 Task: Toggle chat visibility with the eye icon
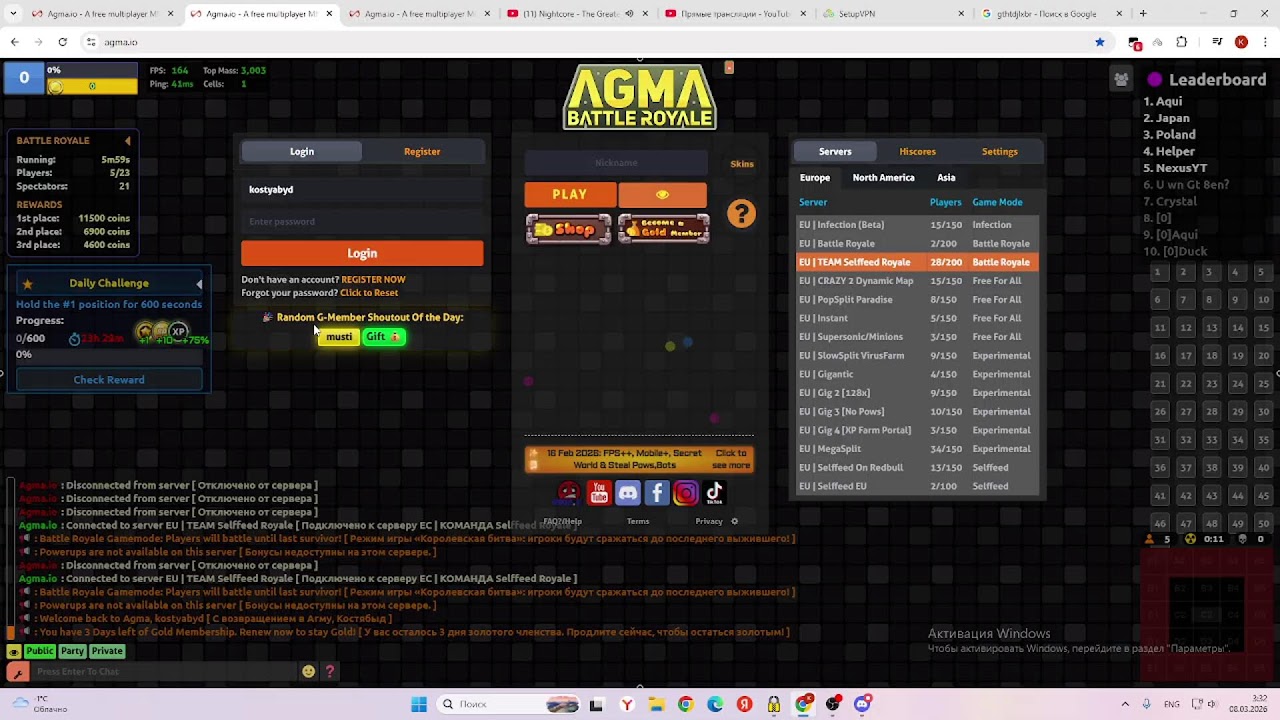14,651
